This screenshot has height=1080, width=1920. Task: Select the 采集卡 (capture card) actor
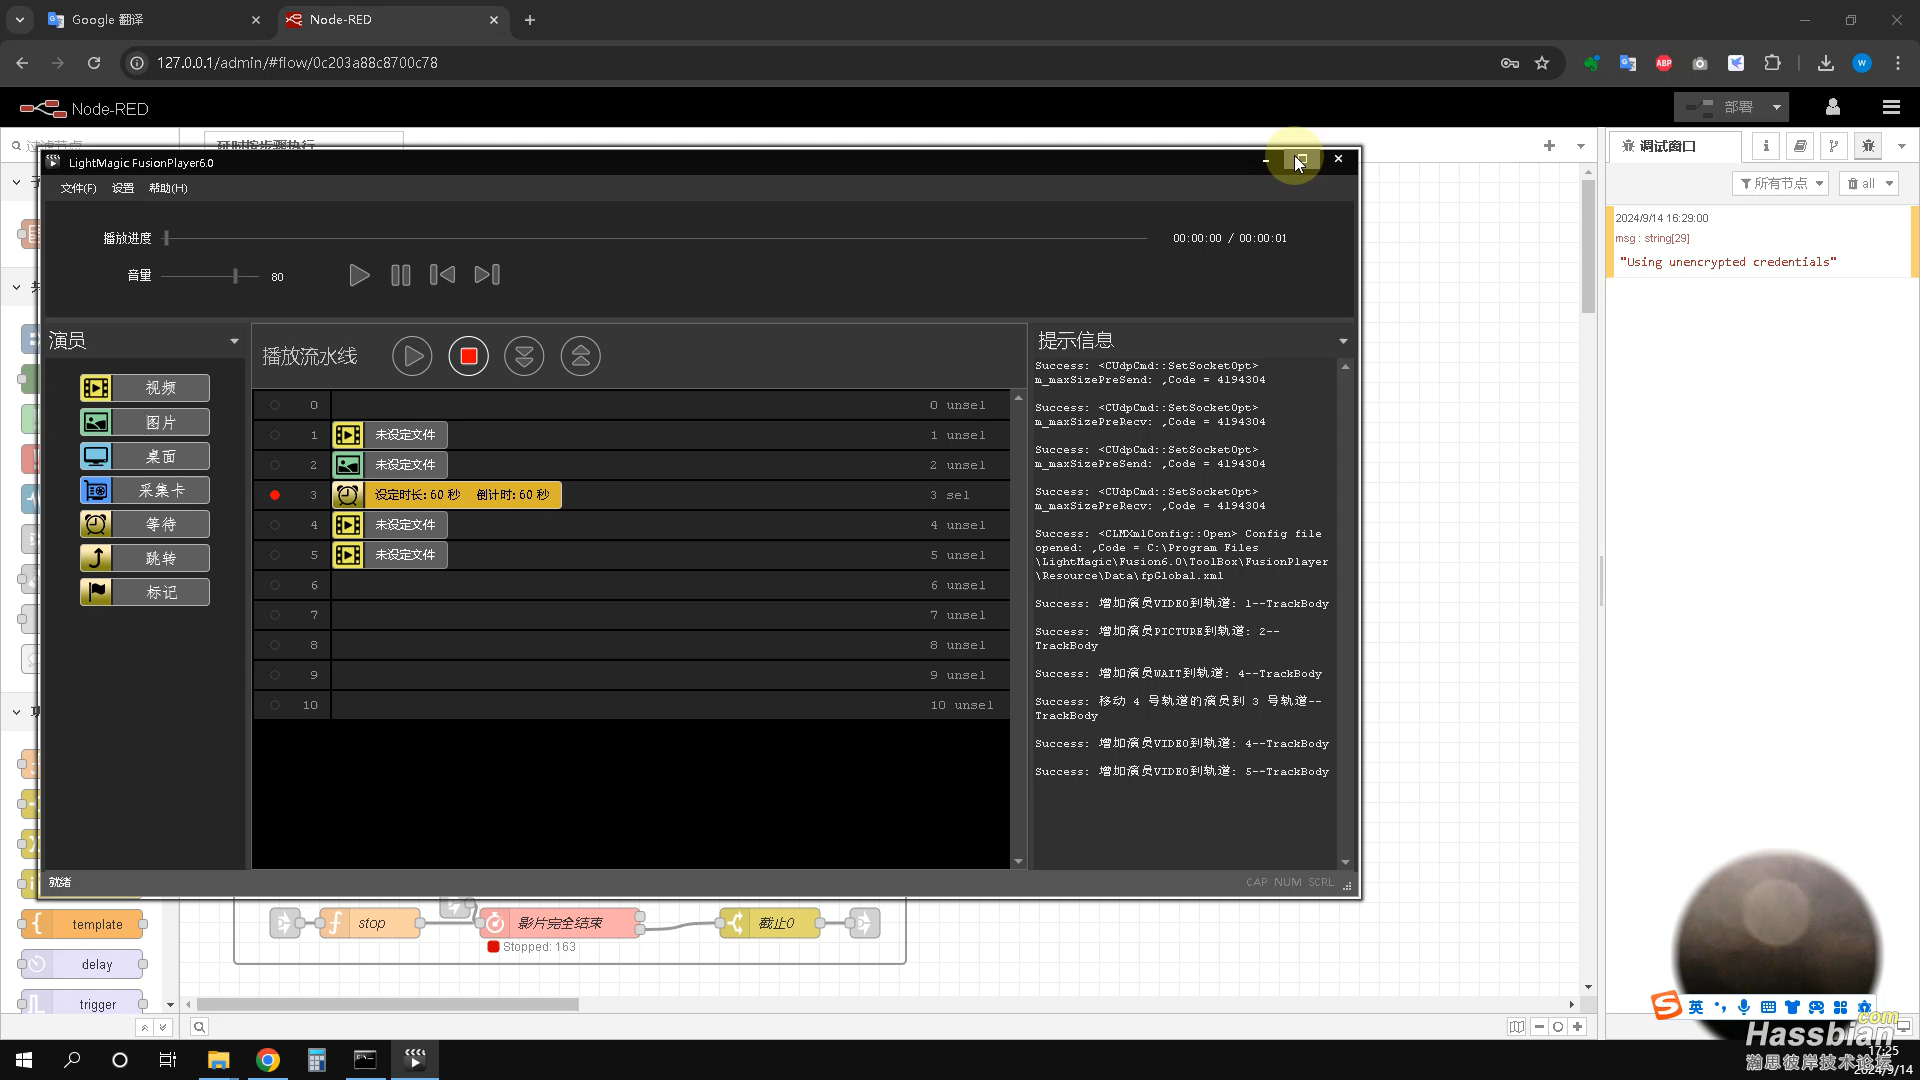point(145,490)
